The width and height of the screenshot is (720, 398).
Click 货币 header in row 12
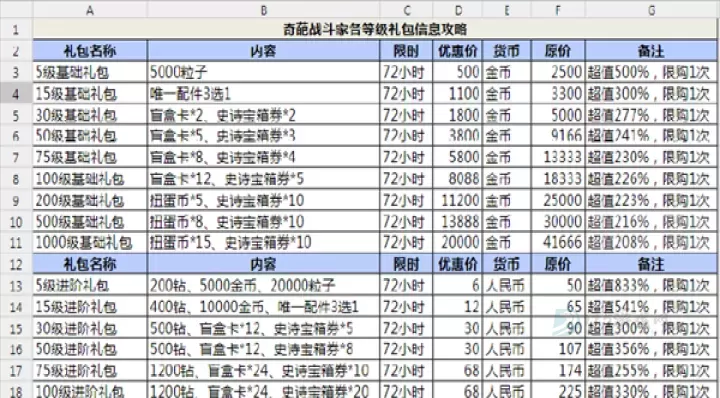click(x=506, y=264)
